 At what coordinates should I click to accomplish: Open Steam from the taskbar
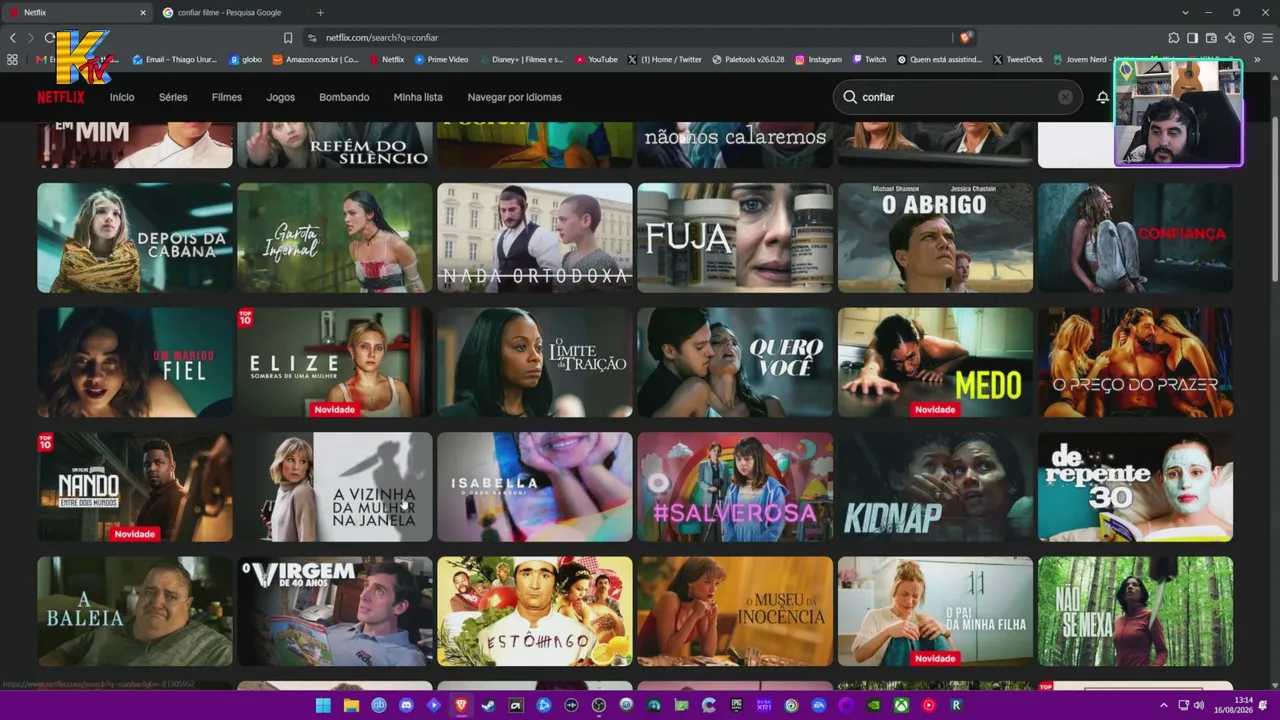(x=488, y=705)
